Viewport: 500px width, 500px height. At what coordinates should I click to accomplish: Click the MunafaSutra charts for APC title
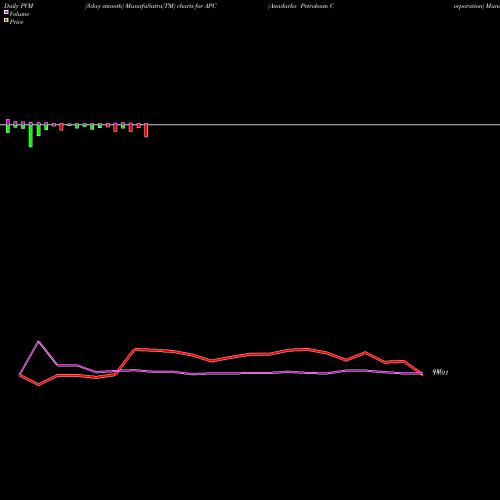(x=151, y=6)
